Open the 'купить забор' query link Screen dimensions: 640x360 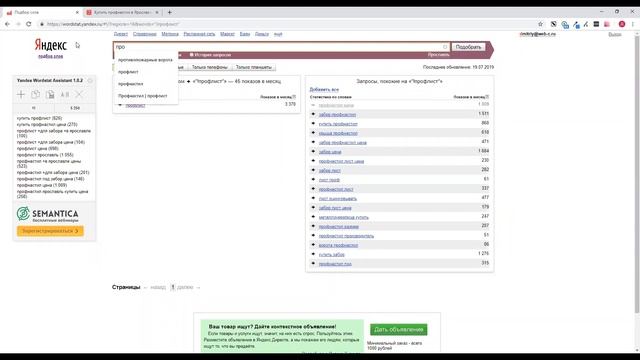click(x=331, y=254)
